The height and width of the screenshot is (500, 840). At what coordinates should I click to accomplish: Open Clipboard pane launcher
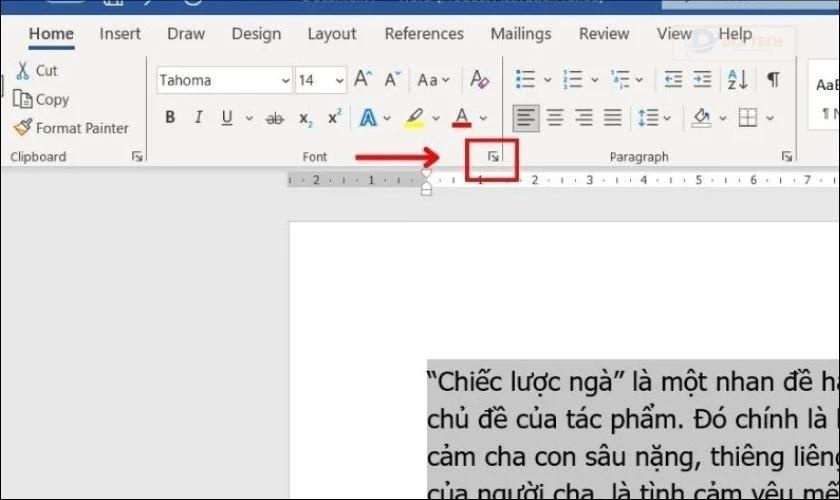pos(137,156)
